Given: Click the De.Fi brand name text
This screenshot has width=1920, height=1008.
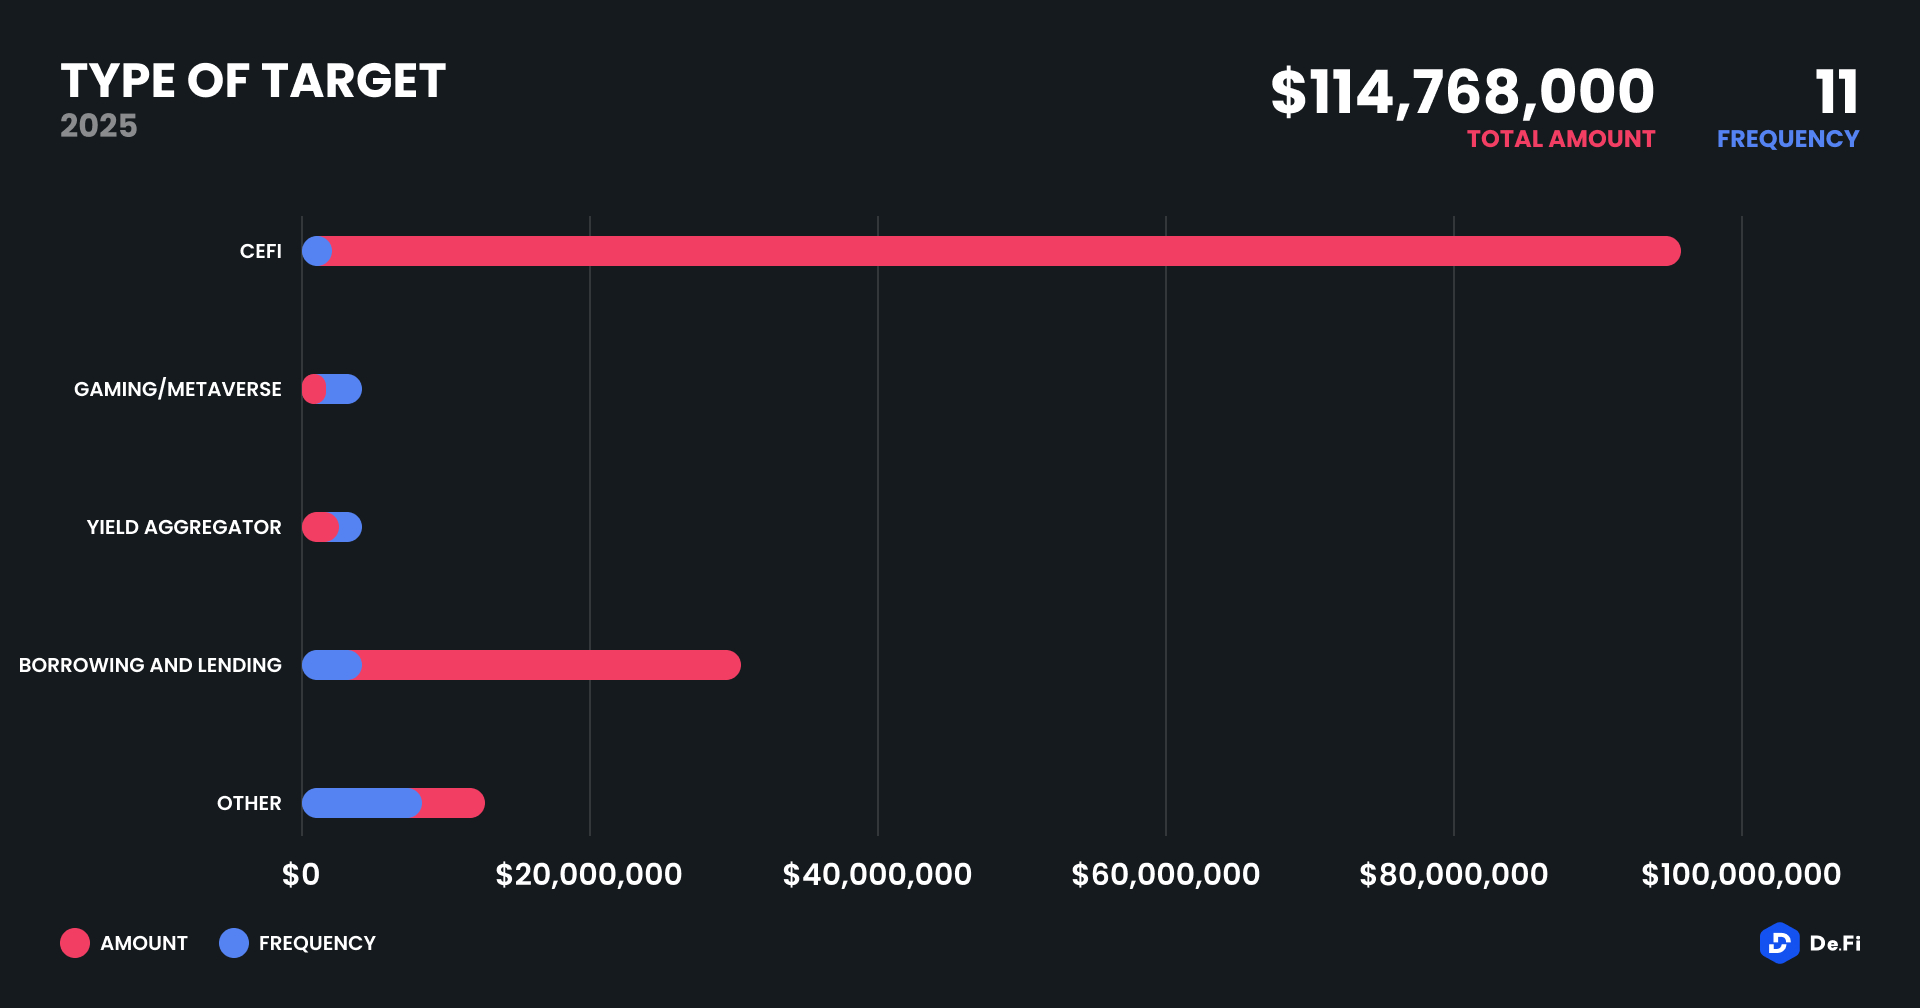Looking at the screenshot, I should coord(1835,943).
